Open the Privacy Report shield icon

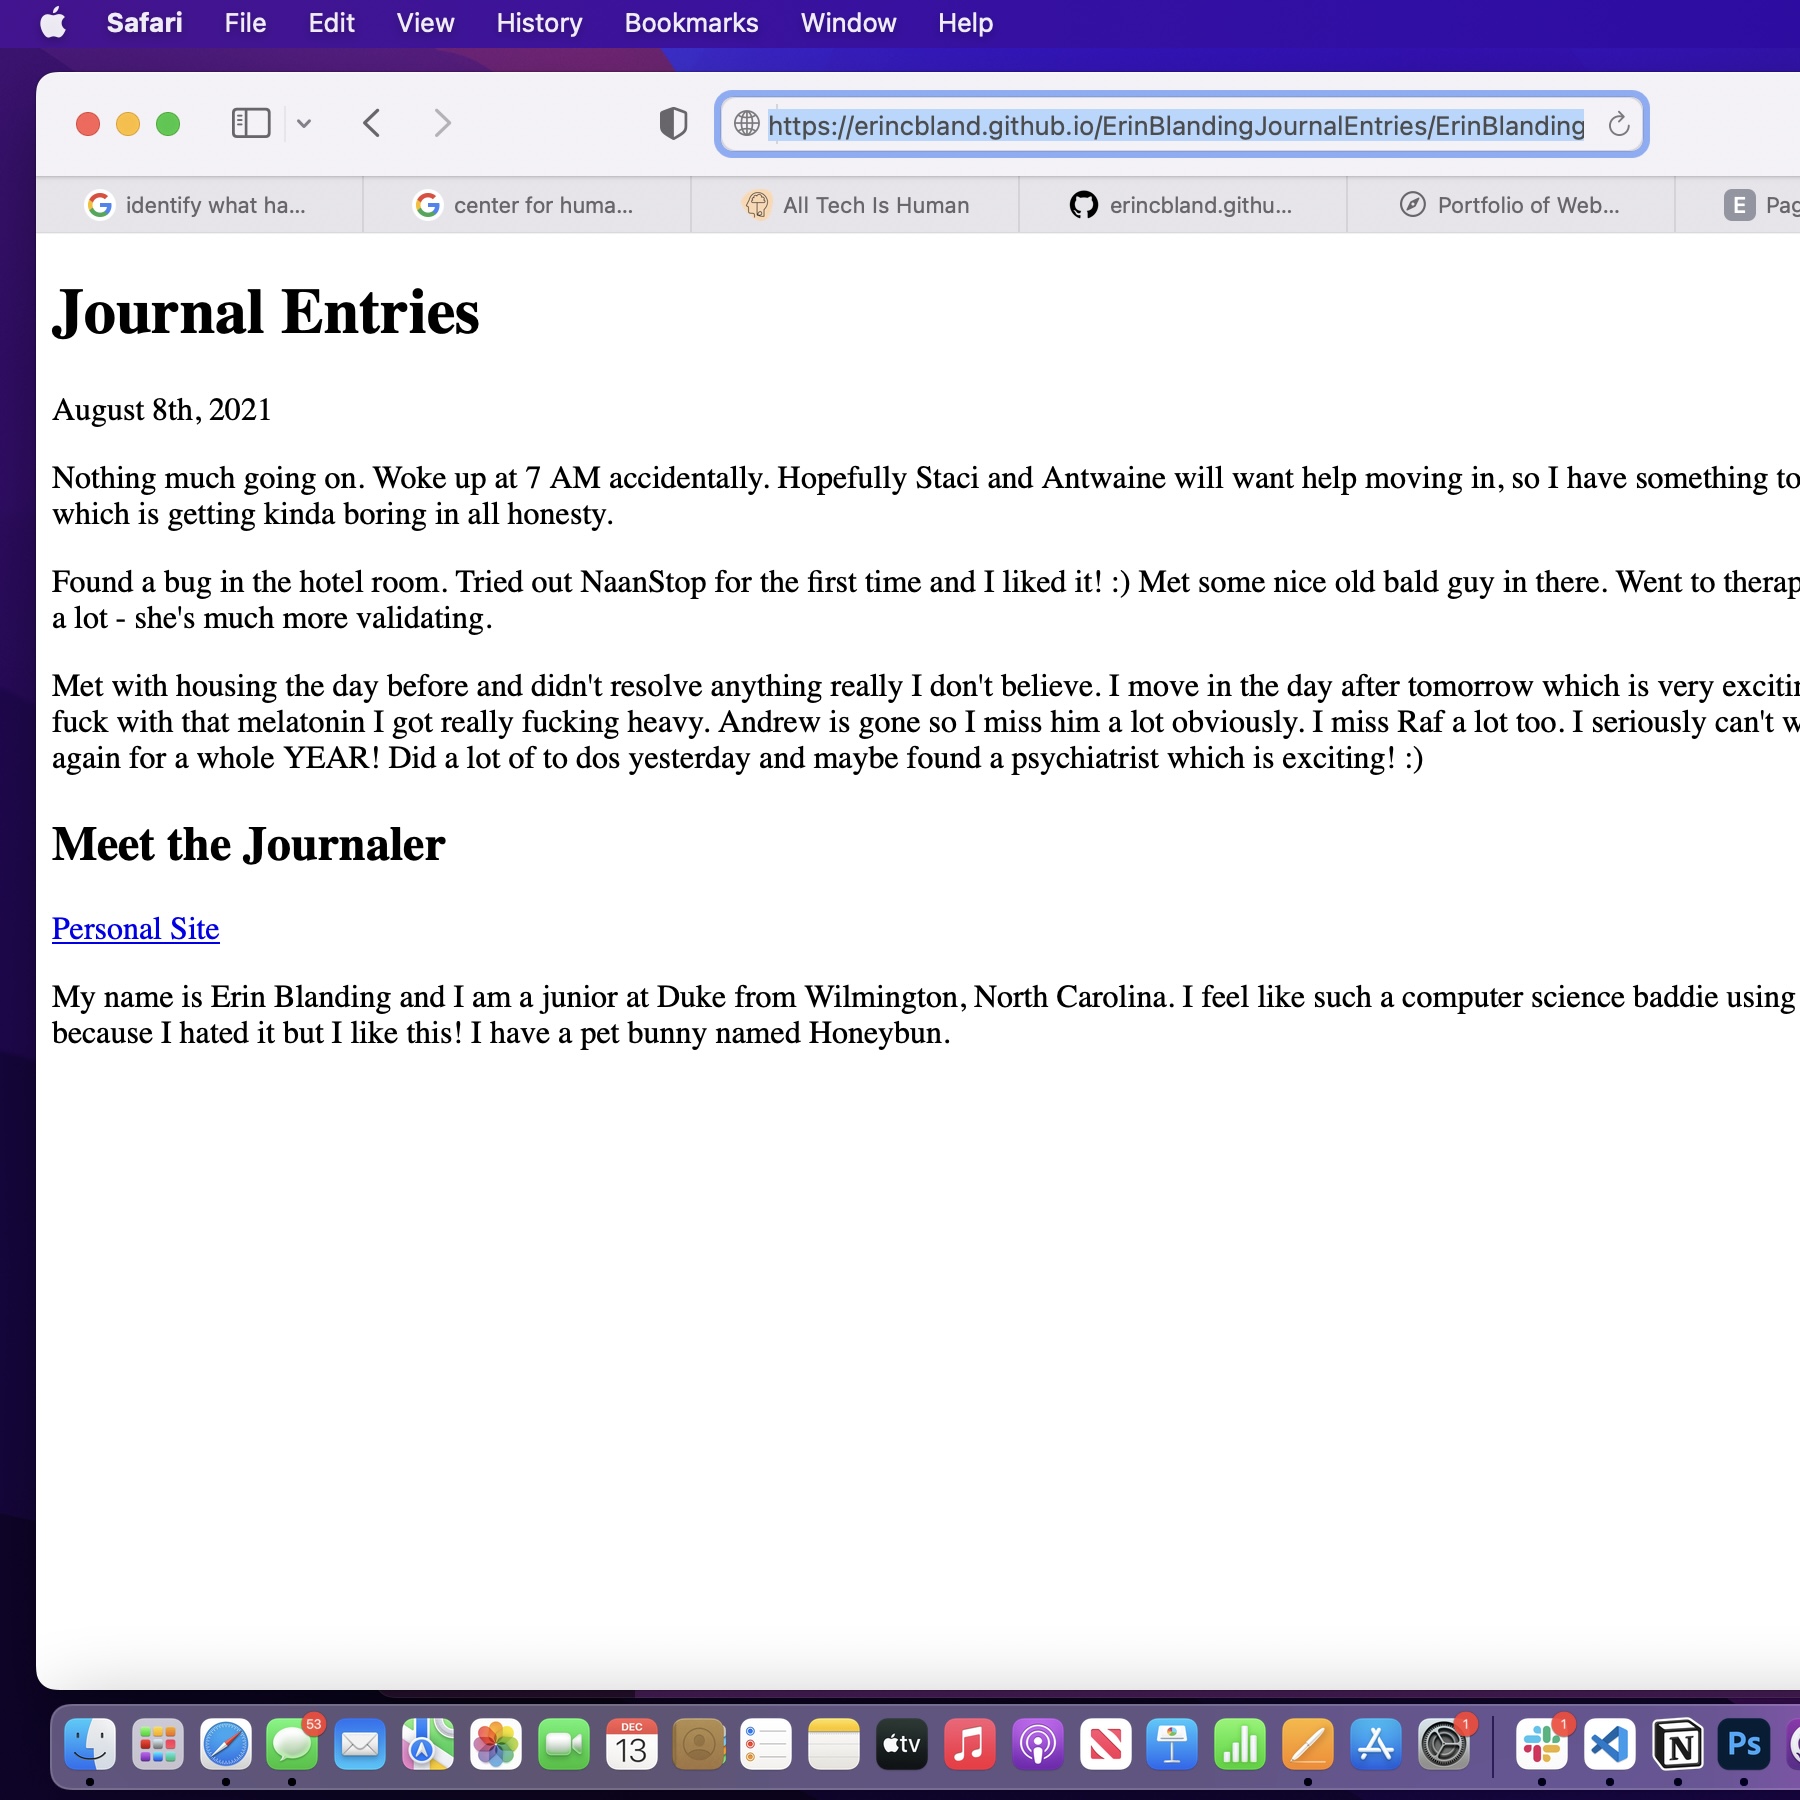tap(673, 124)
